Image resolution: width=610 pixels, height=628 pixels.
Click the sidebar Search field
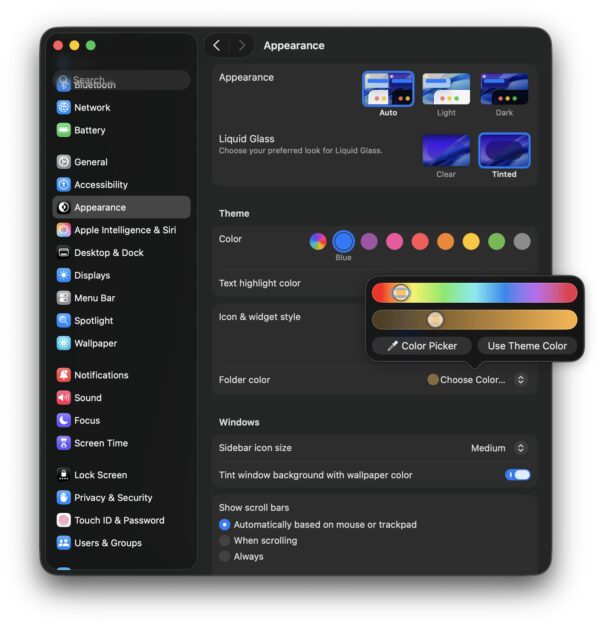point(120,79)
